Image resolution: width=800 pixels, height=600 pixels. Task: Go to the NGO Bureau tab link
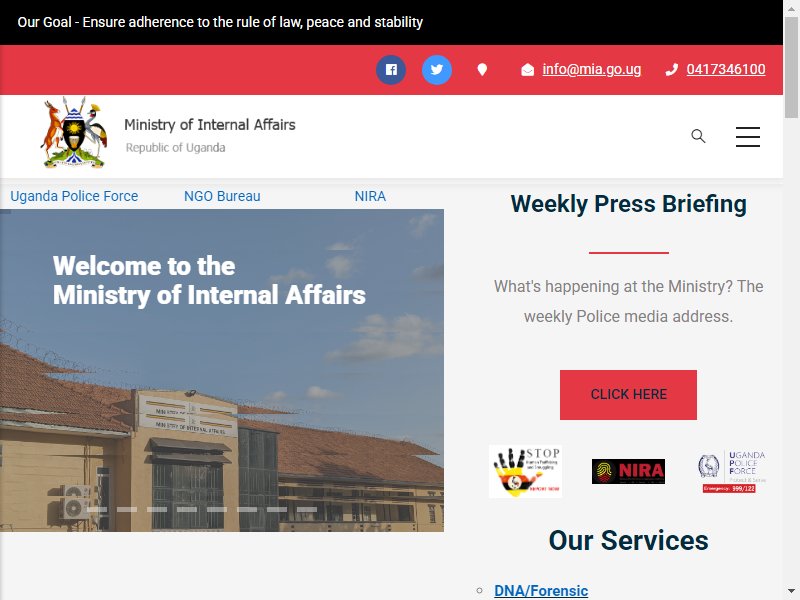point(222,196)
